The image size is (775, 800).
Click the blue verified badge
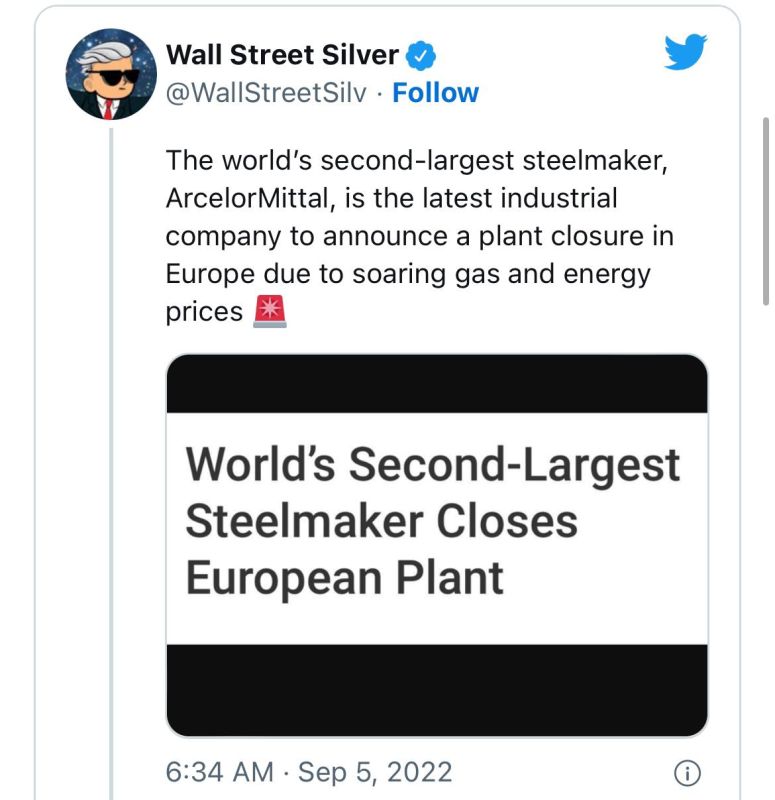420,57
